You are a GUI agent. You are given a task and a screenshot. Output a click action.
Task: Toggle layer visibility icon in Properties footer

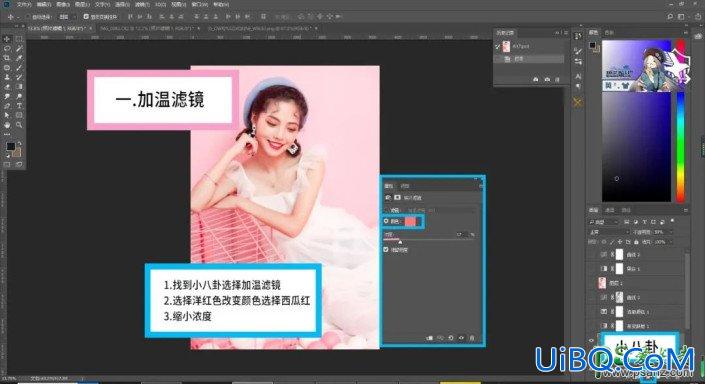pos(461,338)
